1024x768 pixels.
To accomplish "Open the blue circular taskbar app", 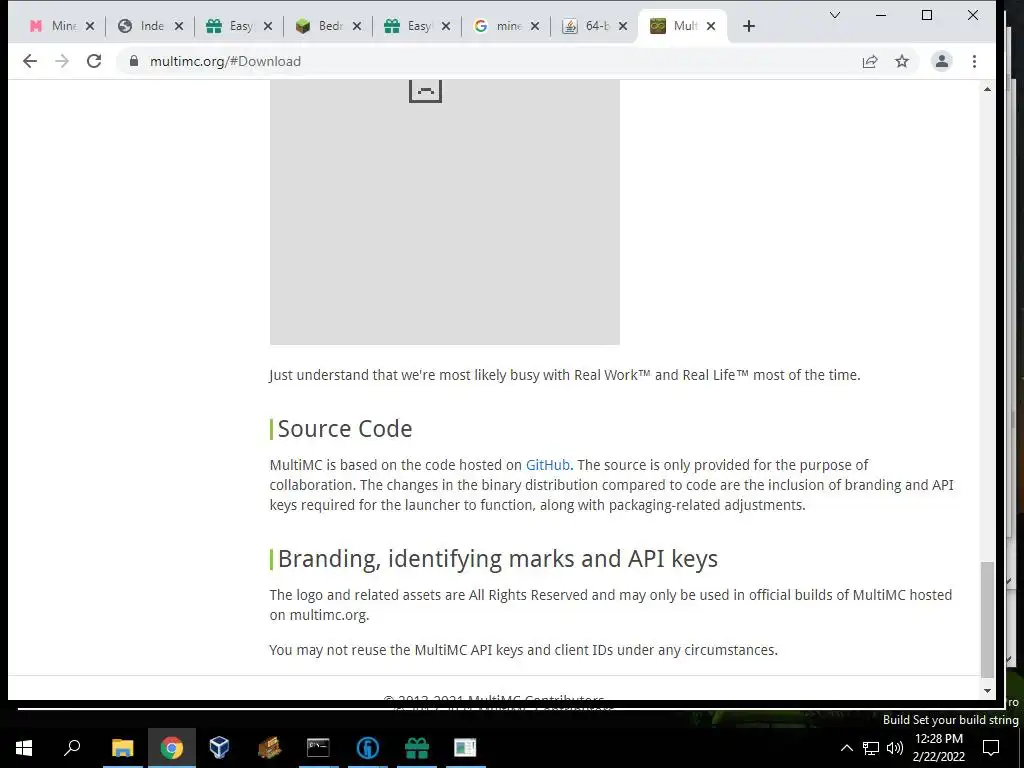I will coord(368,748).
